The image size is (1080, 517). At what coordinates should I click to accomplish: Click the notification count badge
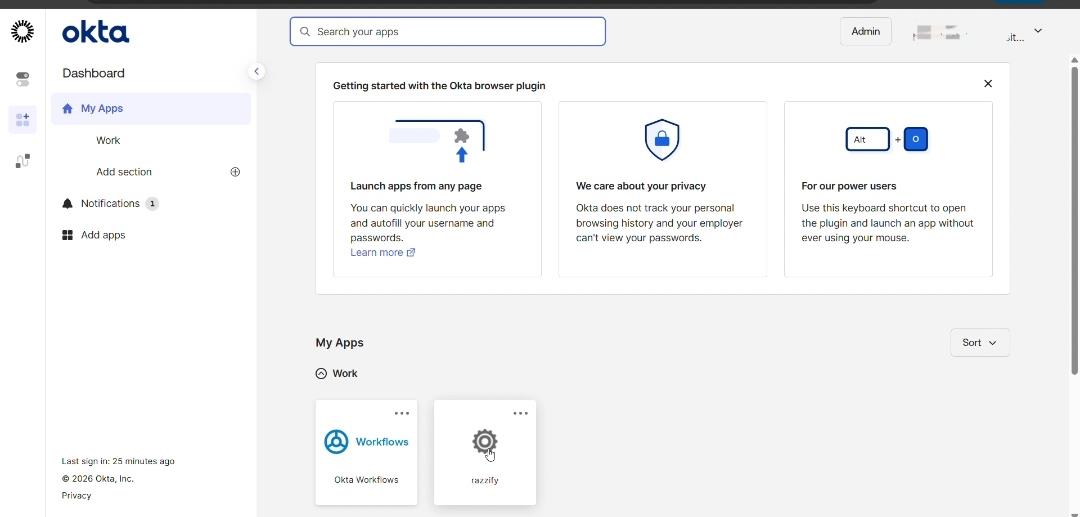pos(152,204)
